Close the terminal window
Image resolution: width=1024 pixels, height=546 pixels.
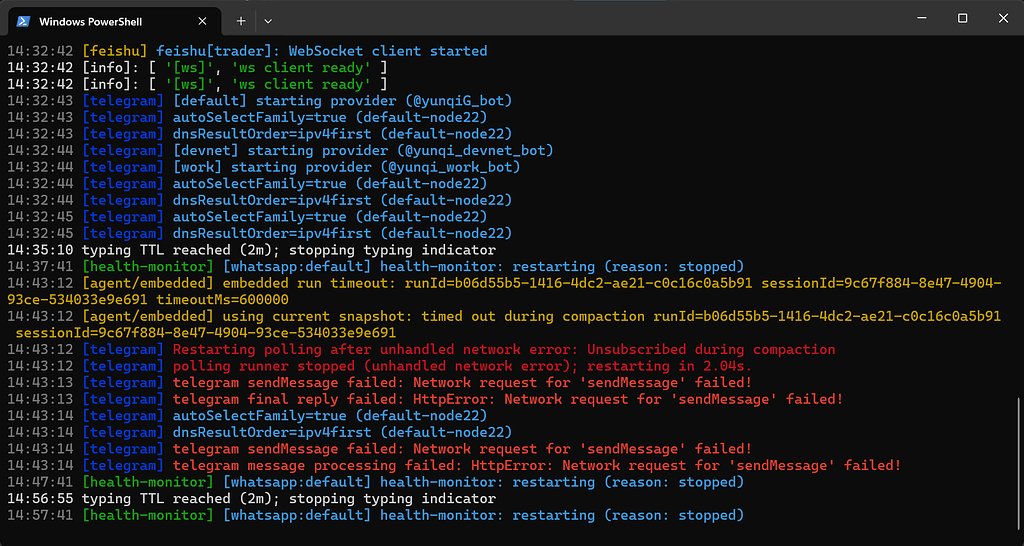click(x=1003, y=18)
